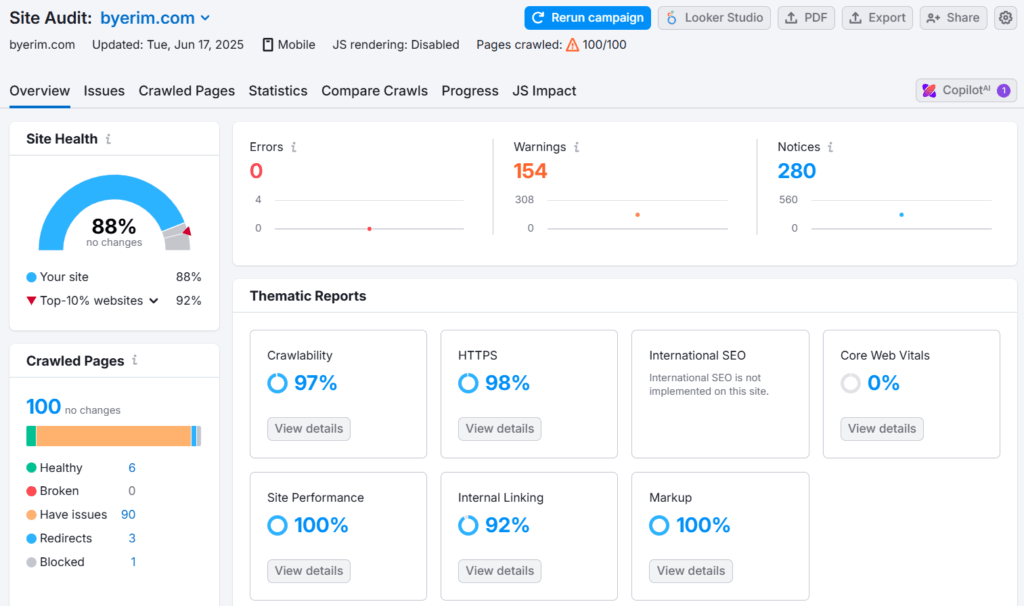Open the Healthy pages count 6

pos(132,468)
